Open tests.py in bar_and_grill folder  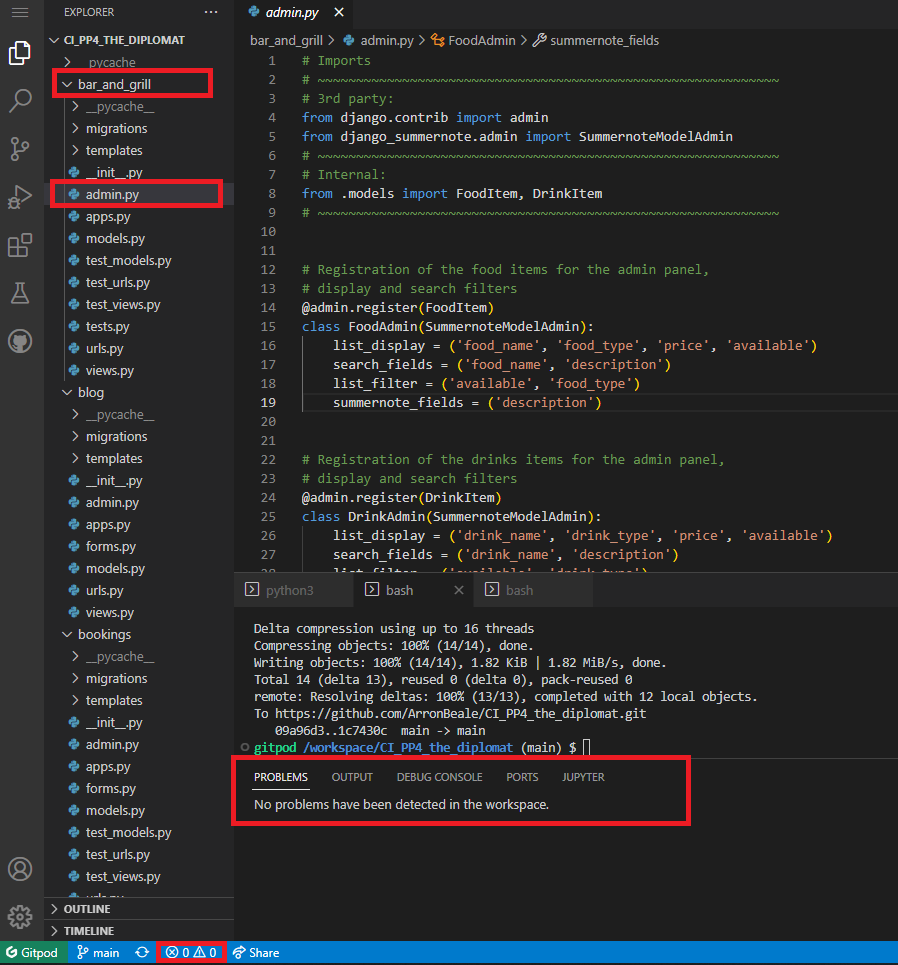107,327
